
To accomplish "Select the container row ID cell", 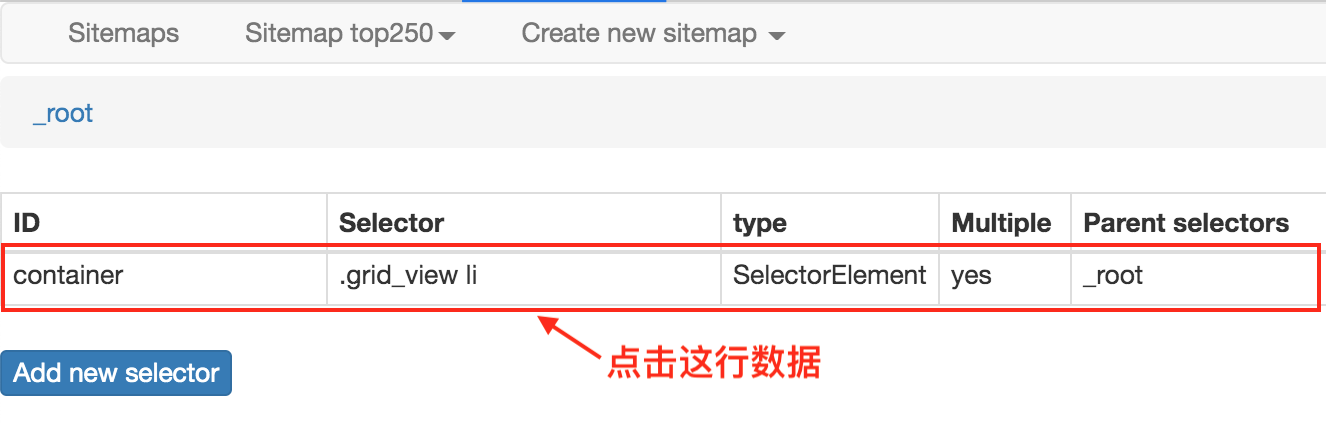I will [x=165, y=274].
